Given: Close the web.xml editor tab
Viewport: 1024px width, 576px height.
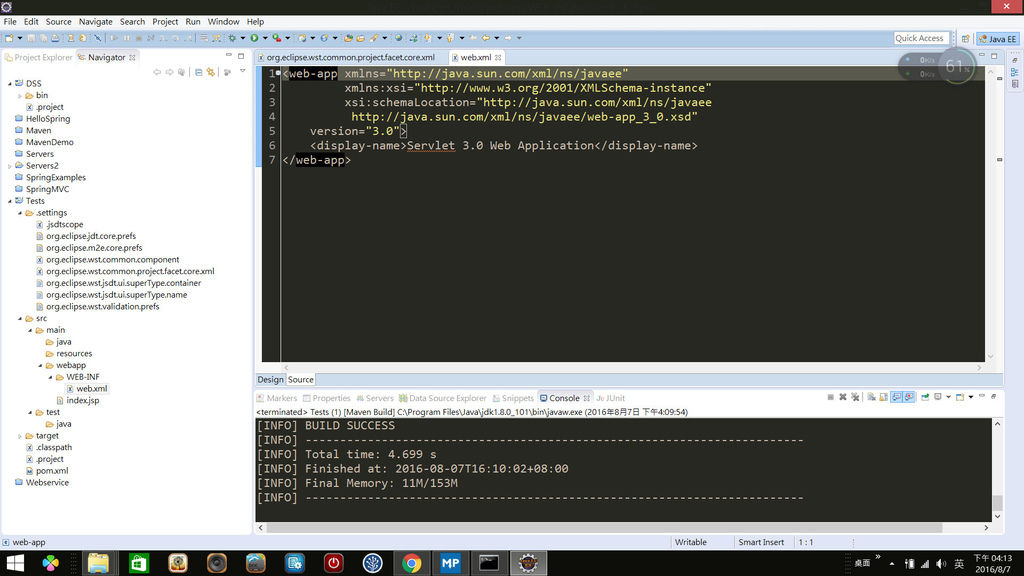Looking at the screenshot, I should tap(498, 57).
